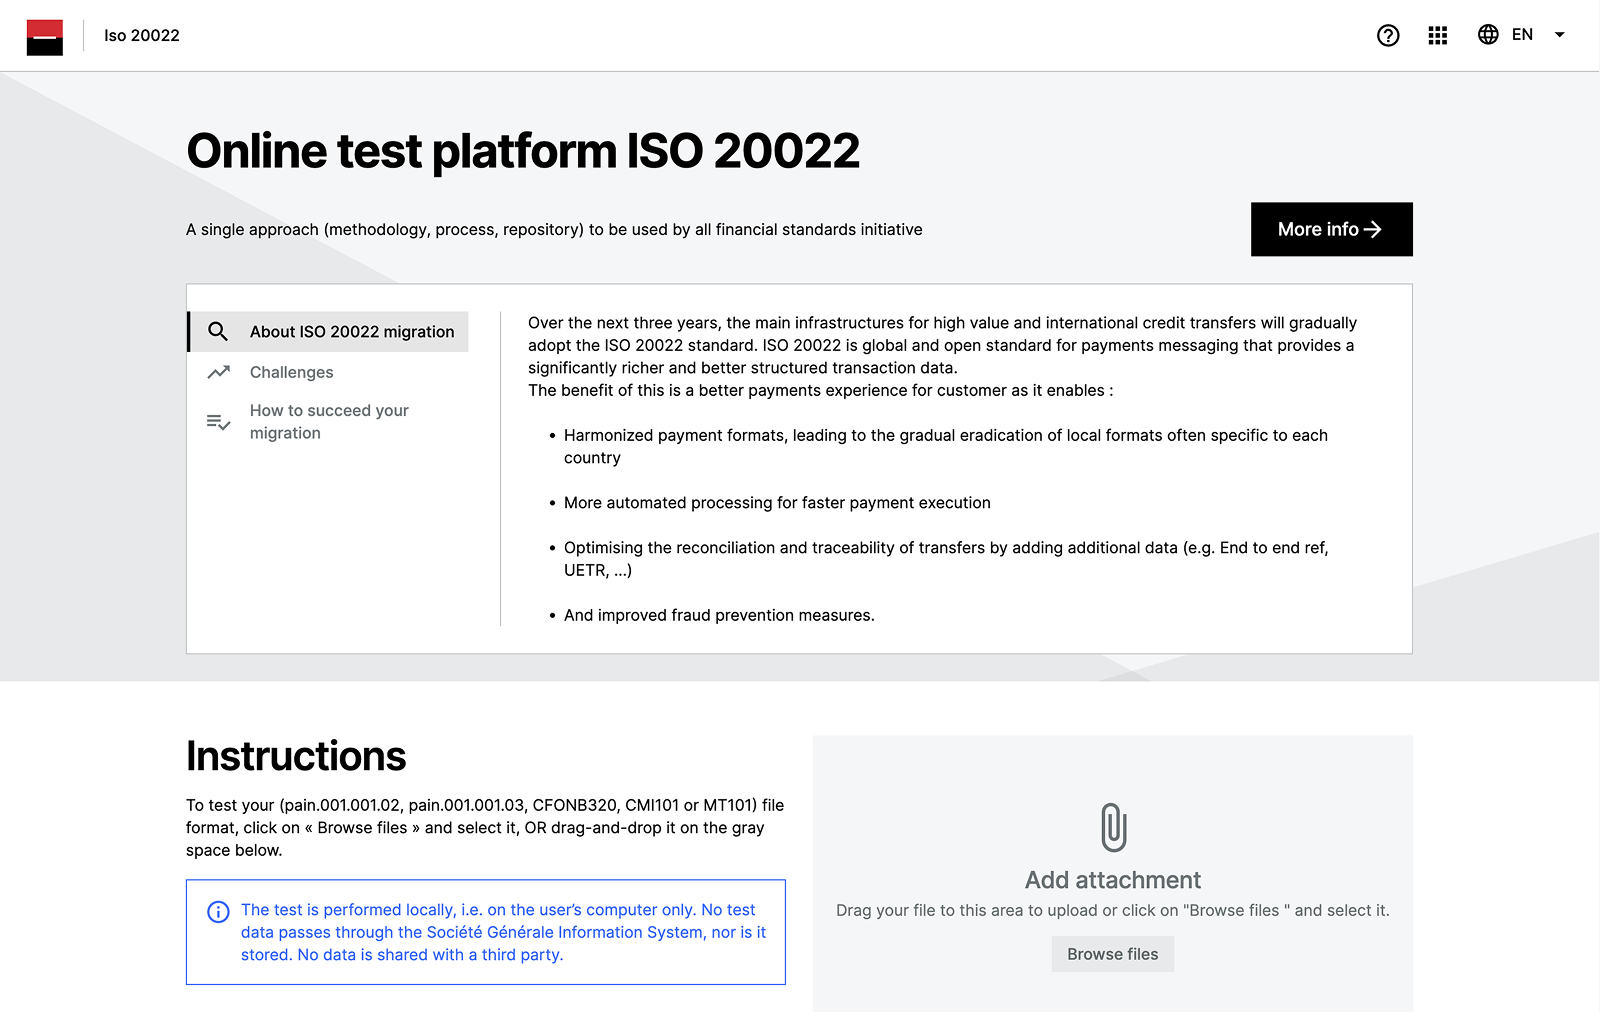Click the red and black Société Générale logo
This screenshot has width=1600, height=1012.
[44, 37]
